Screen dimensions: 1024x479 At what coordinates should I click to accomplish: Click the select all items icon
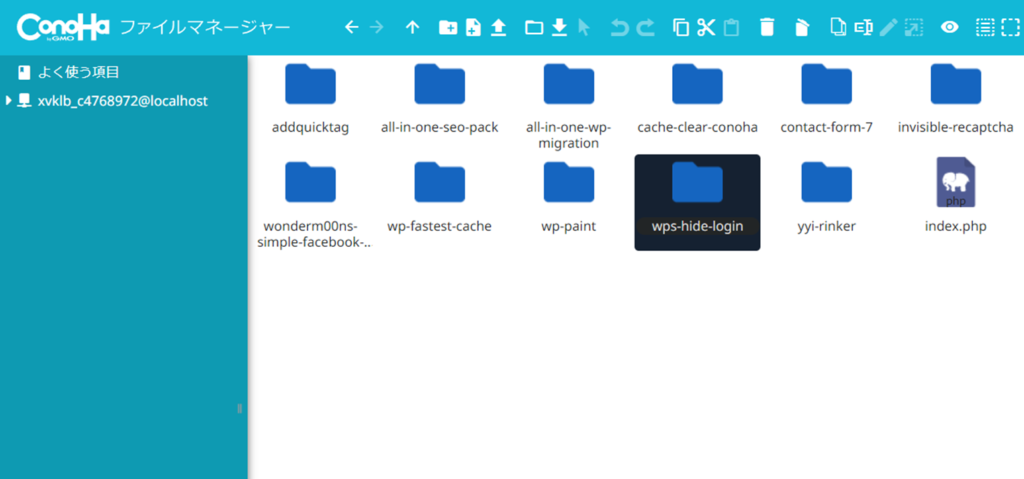coord(985,27)
